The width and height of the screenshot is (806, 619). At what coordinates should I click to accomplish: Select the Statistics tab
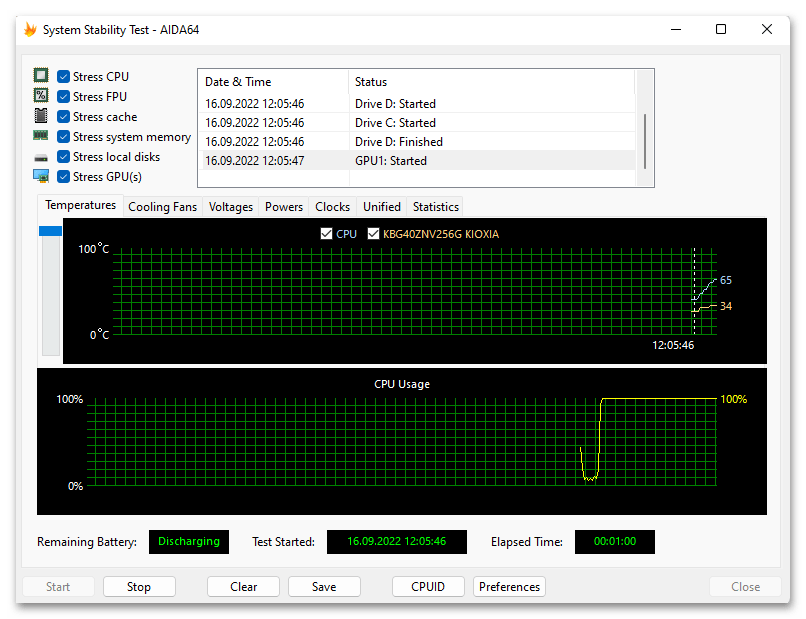(x=436, y=207)
